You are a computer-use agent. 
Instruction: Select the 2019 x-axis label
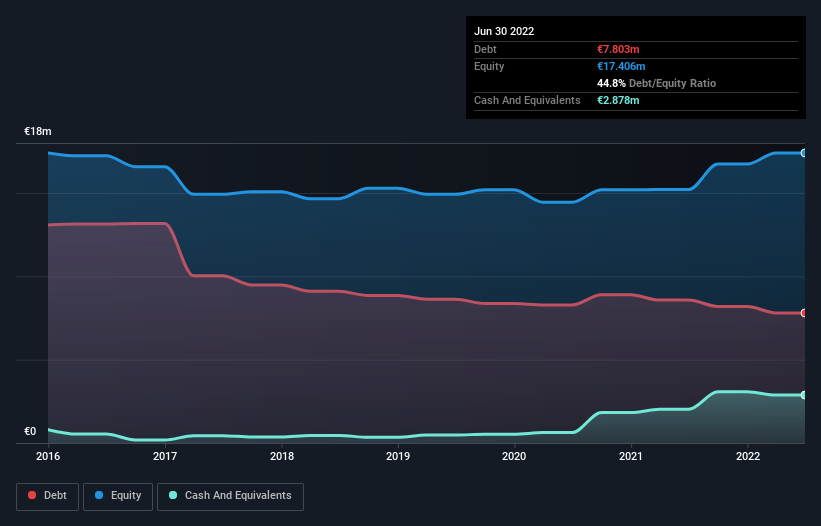398,456
